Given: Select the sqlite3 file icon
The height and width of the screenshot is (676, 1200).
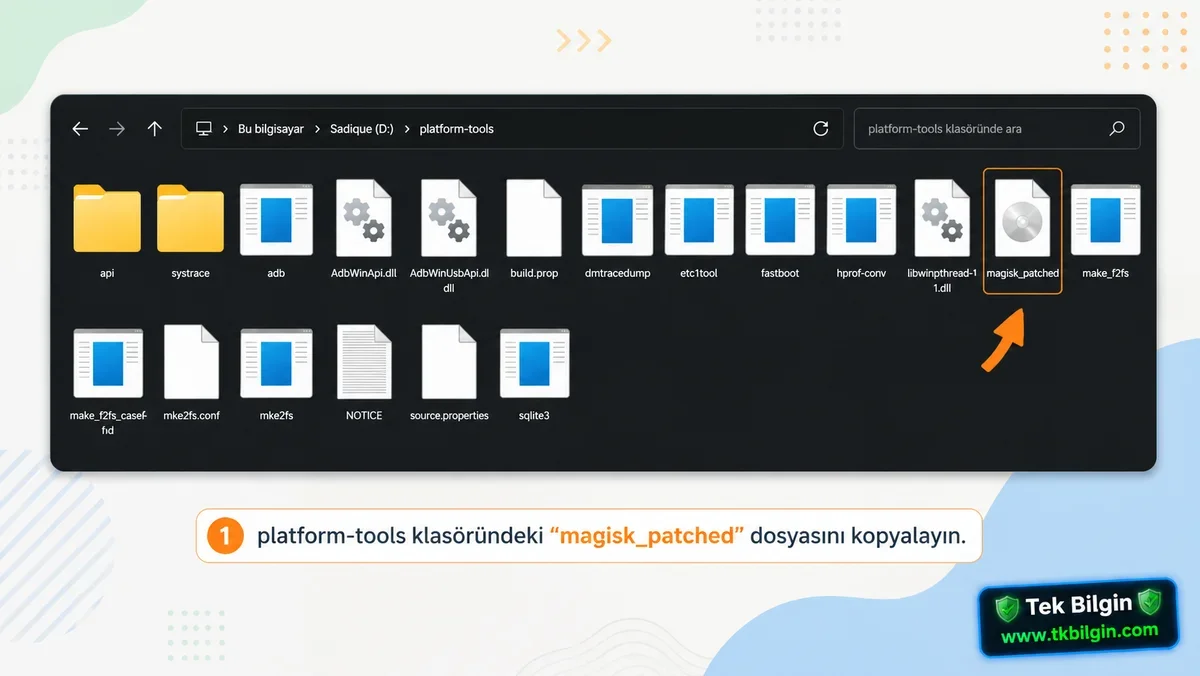Looking at the screenshot, I should (534, 364).
